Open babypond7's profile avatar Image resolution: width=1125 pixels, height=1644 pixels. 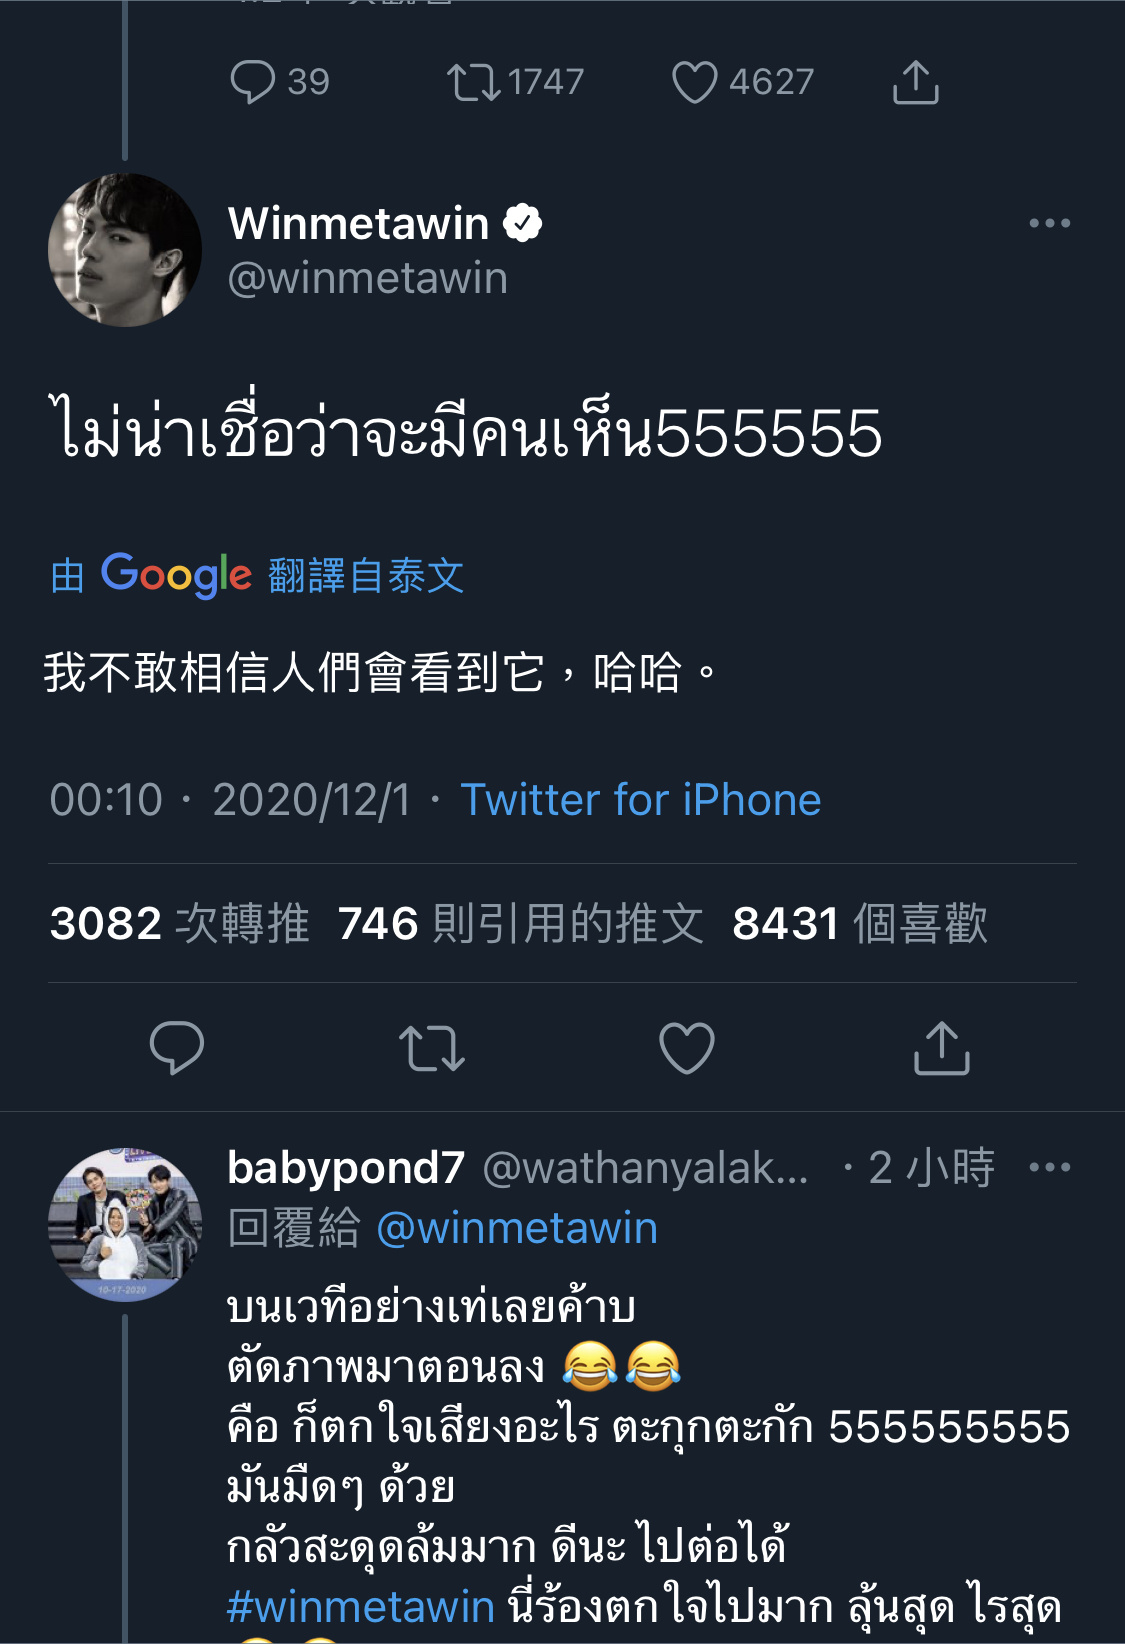(x=125, y=1225)
